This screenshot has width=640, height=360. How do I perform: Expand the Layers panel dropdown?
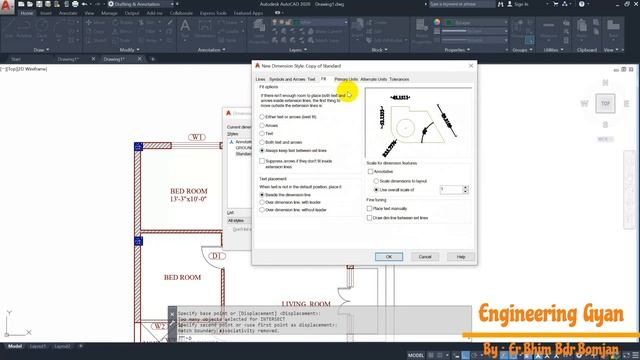pyautogui.click(x=298, y=50)
